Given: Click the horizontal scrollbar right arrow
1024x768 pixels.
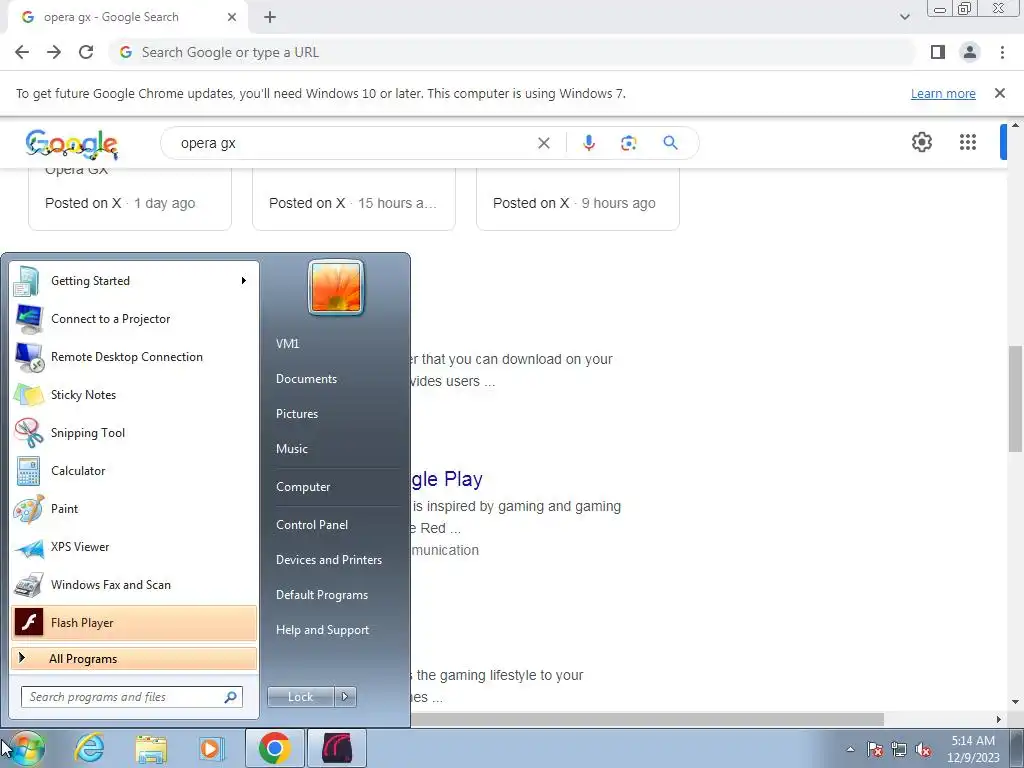Looking at the screenshot, I should tap(999, 720).
